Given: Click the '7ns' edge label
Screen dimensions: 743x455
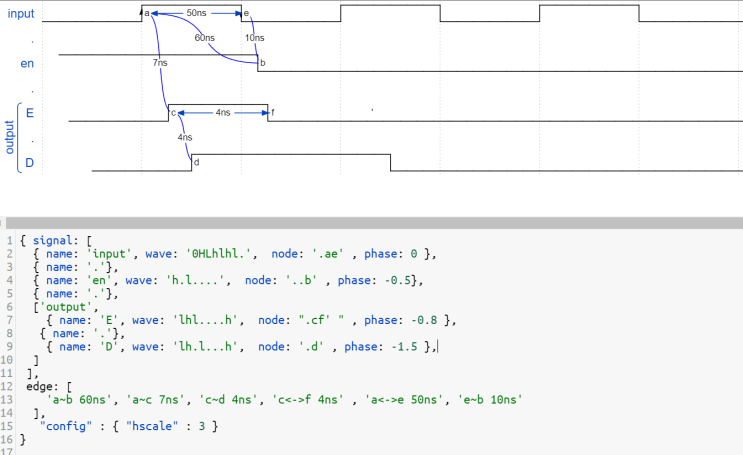Looking at the screenshot, I should tap(160, 63).
